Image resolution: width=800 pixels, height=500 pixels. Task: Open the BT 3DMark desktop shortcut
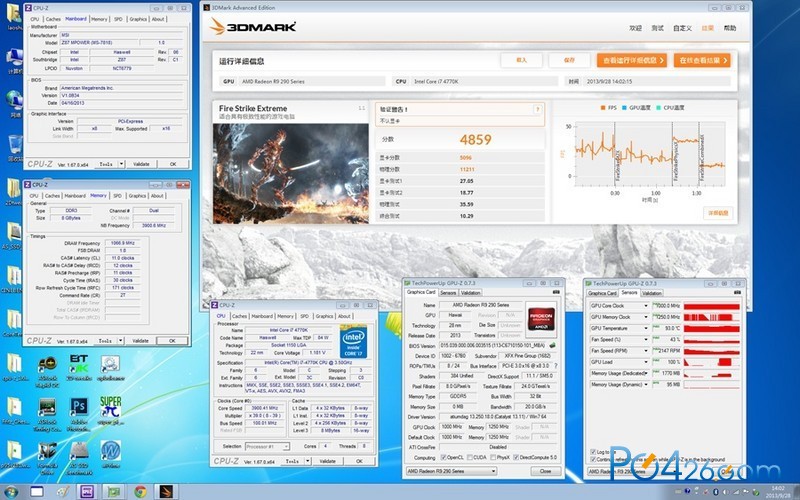click(79, 368)
